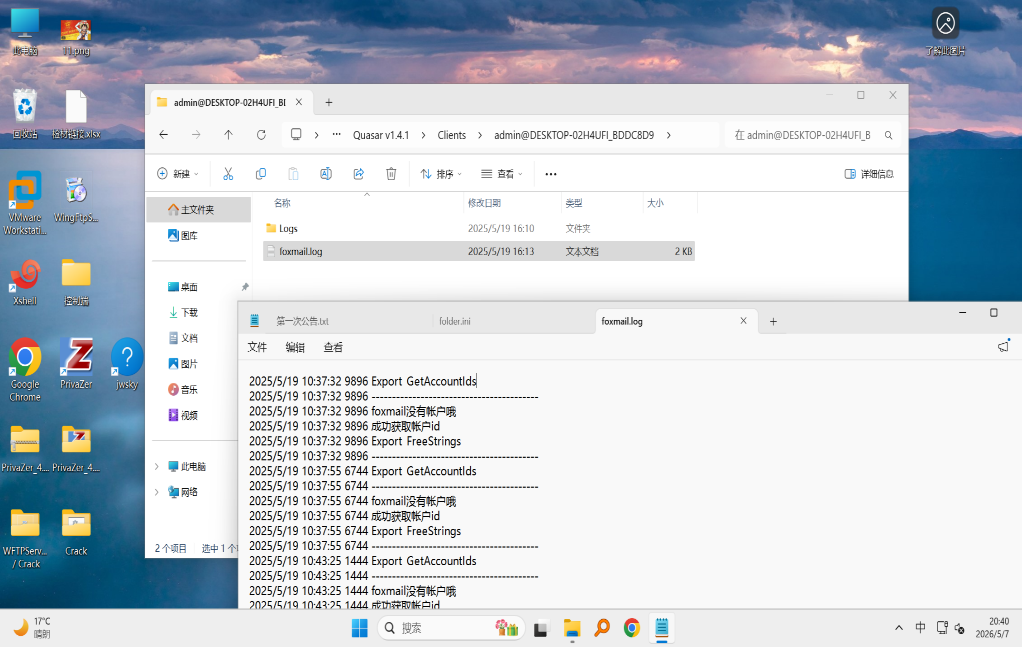Copy the selected file in Explorer toolbar
The width and height of the screenshot is (1022, 647).
tap(261, 174)
